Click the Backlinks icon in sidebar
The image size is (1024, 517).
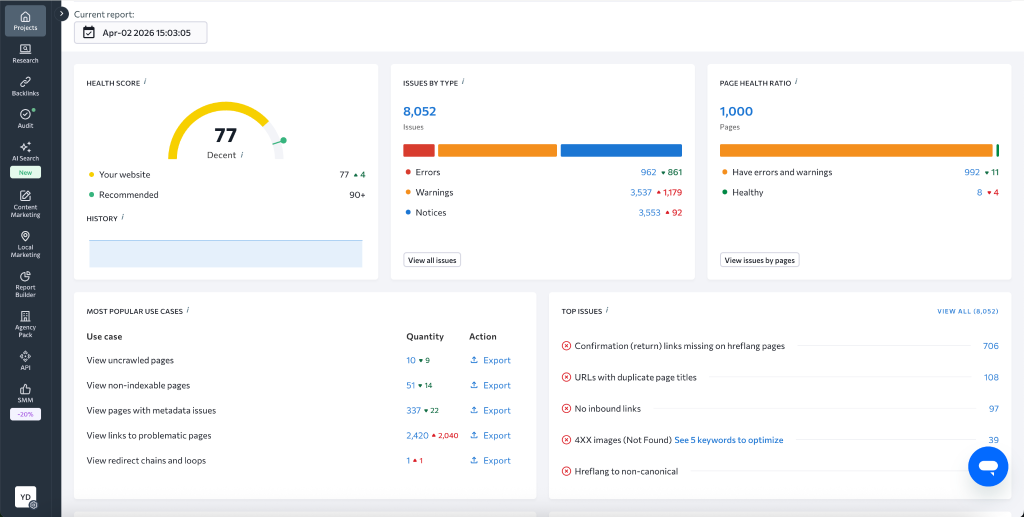tap(25, 82)
